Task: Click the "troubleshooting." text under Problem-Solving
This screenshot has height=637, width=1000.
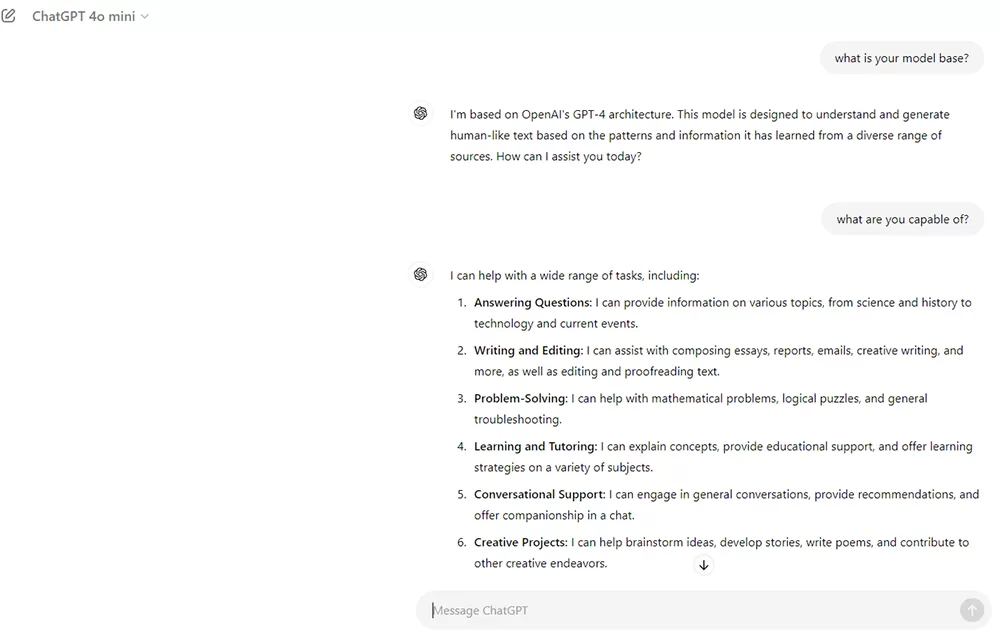Action: click(x=518, y=420)
